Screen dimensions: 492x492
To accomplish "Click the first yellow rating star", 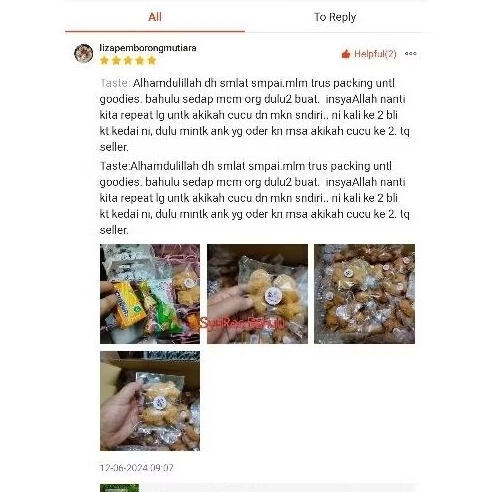I will point(104,61).
